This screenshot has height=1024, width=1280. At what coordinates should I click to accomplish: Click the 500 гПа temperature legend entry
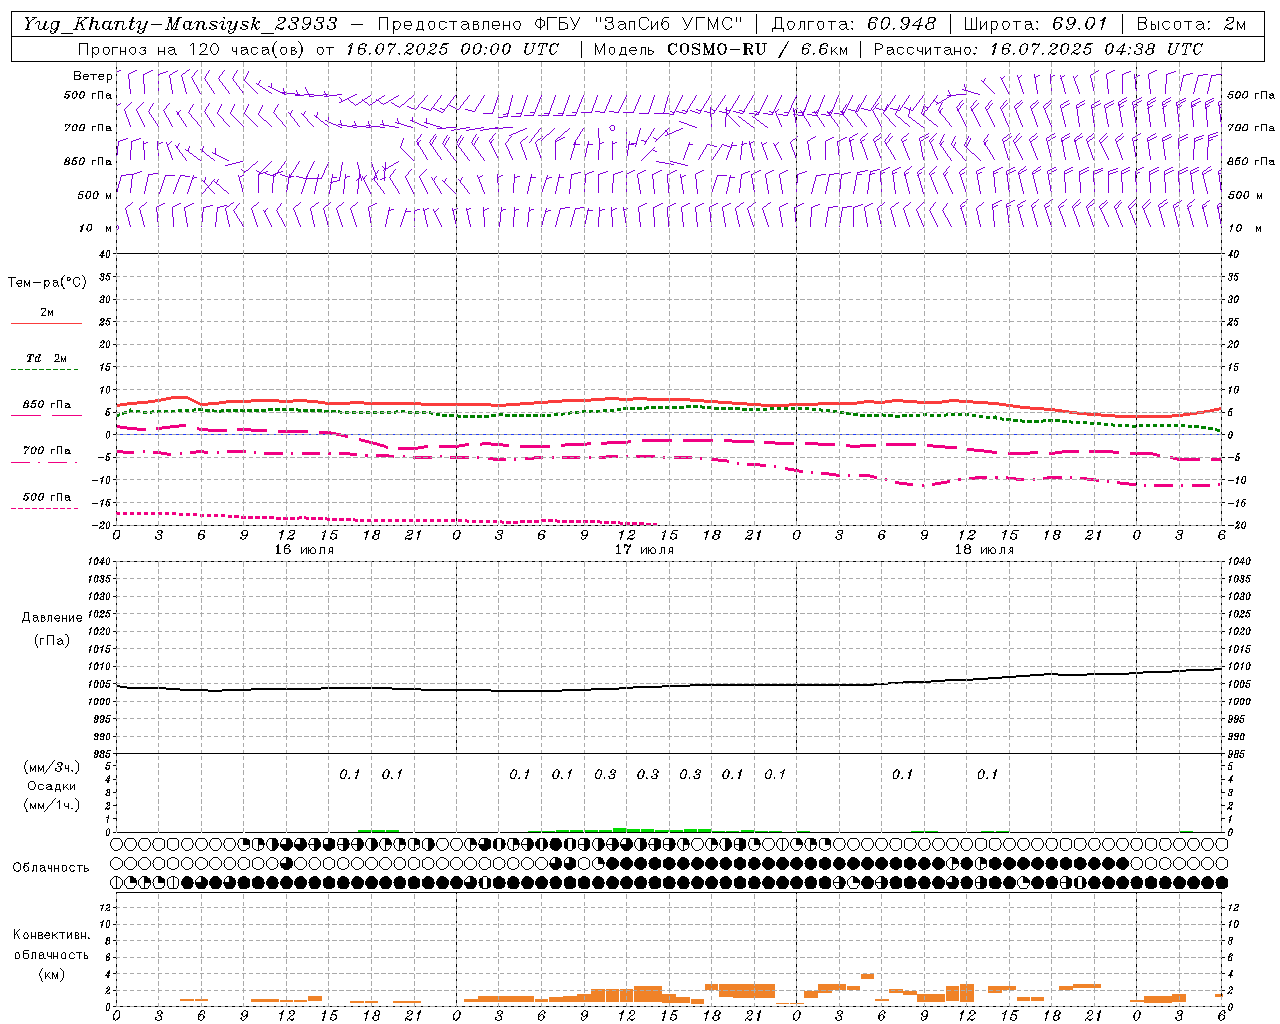click(x=47, y=497)
